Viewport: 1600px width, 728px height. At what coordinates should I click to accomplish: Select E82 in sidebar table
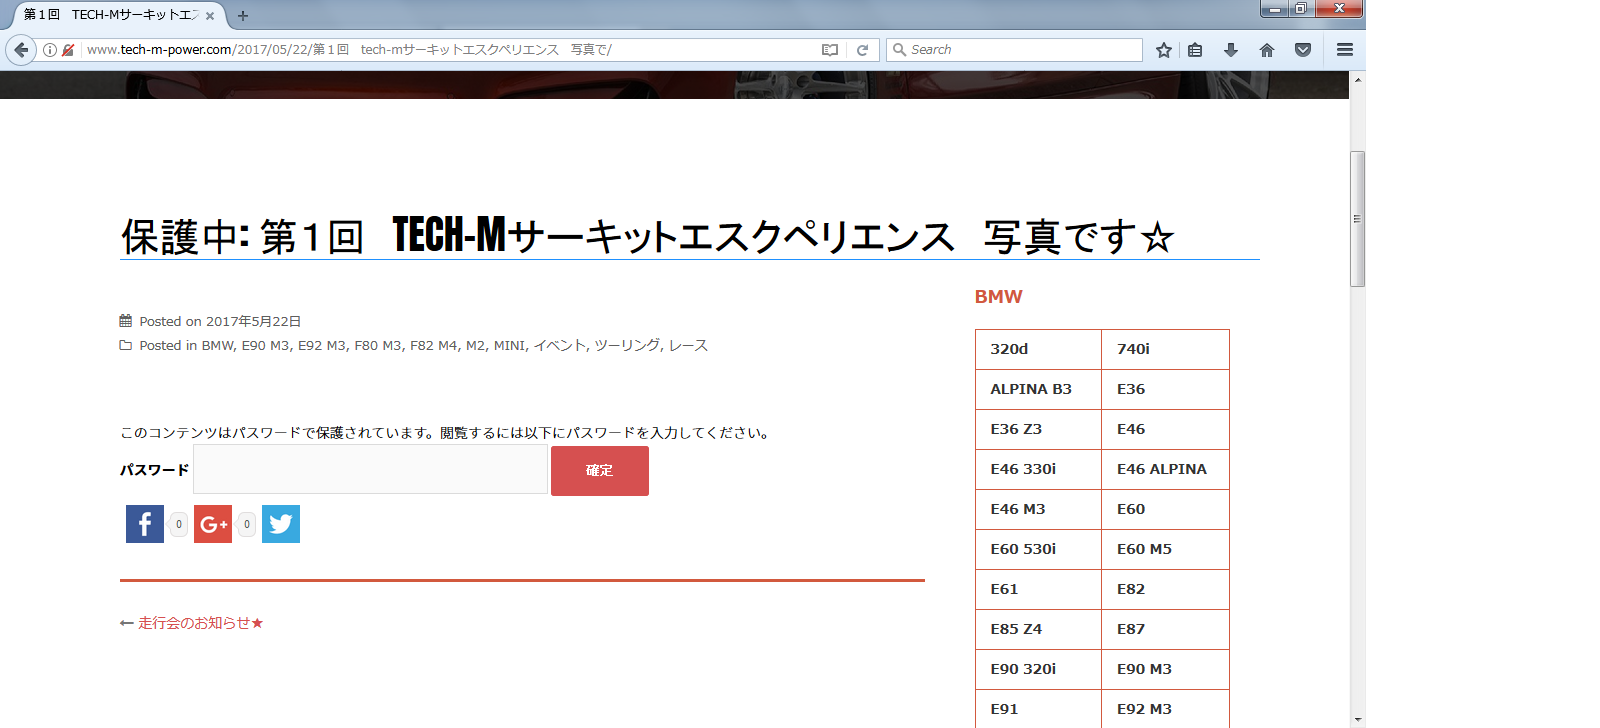click(x=1131, y=589)
